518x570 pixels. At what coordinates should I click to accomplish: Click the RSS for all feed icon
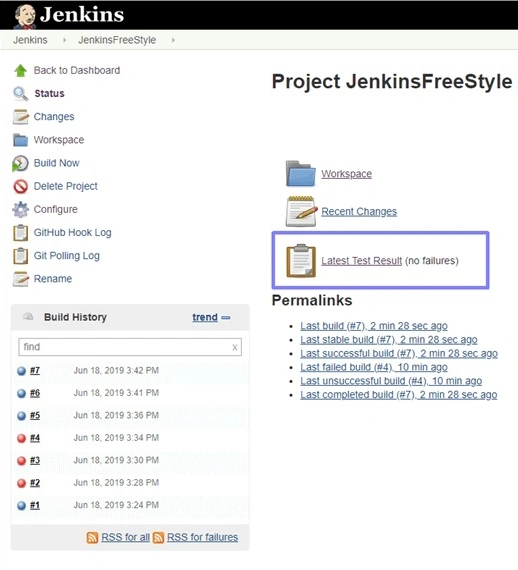tap(92, 537)
